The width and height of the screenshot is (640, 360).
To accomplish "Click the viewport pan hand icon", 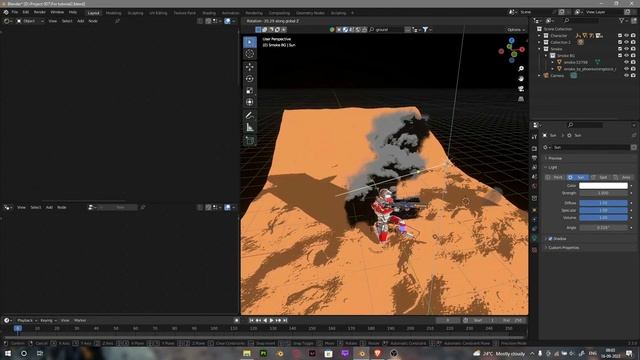I will 521,79.
